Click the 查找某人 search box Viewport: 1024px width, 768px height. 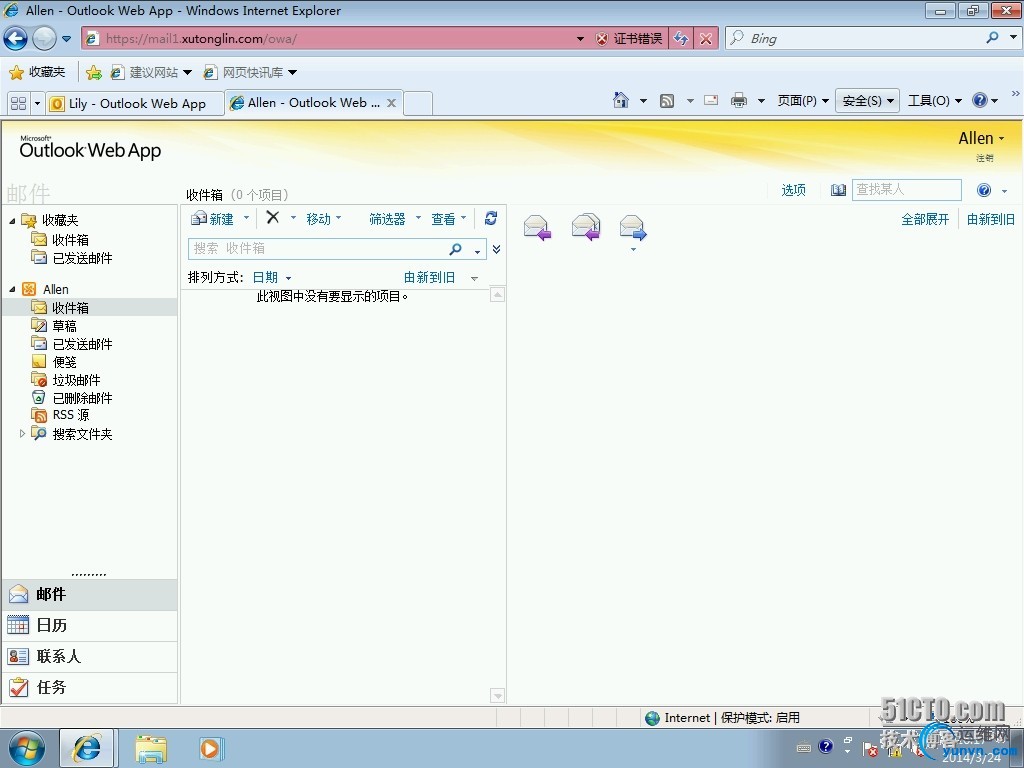(905, 190)
